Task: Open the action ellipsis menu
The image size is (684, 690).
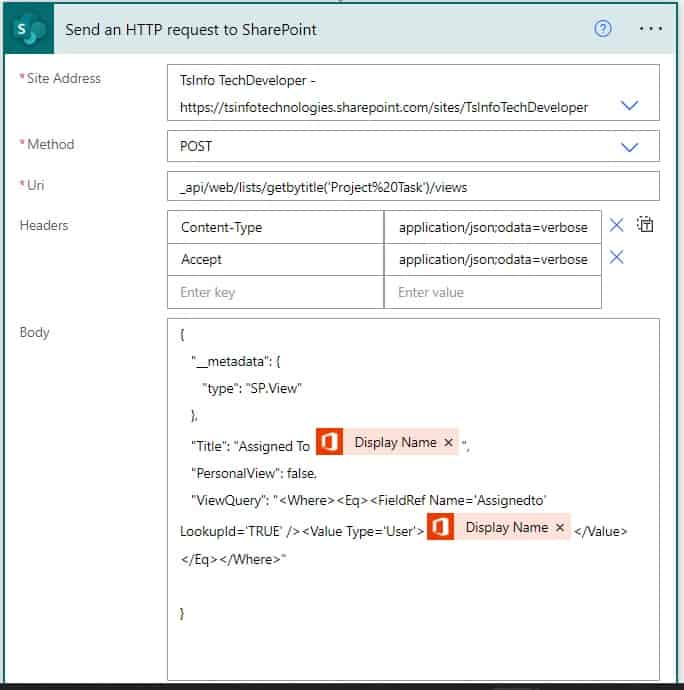Action: pos(651,29)
